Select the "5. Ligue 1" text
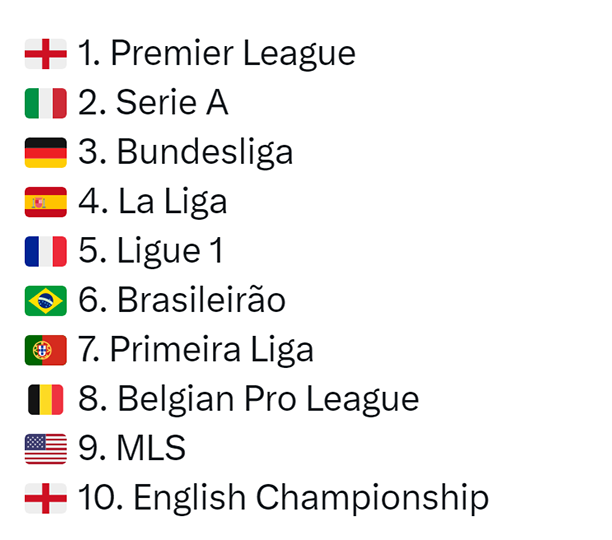612x540 pixels. [x=150, y=251]
